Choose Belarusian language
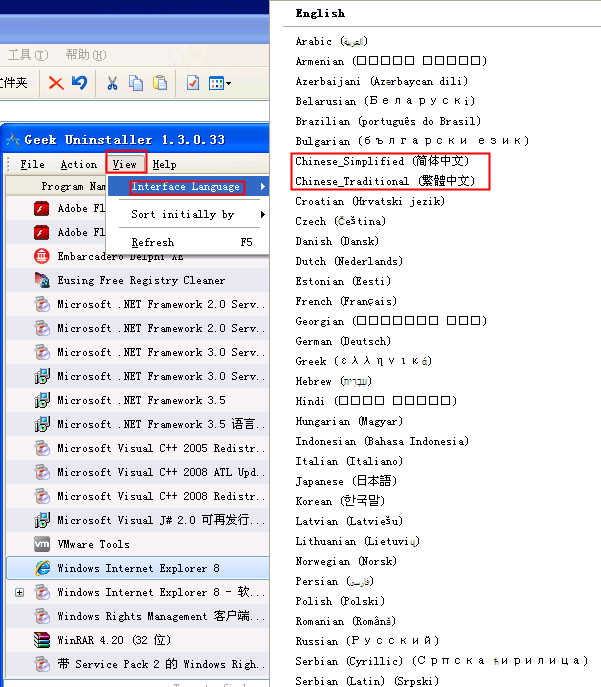 pyautogui.click(x=385, y=101)
